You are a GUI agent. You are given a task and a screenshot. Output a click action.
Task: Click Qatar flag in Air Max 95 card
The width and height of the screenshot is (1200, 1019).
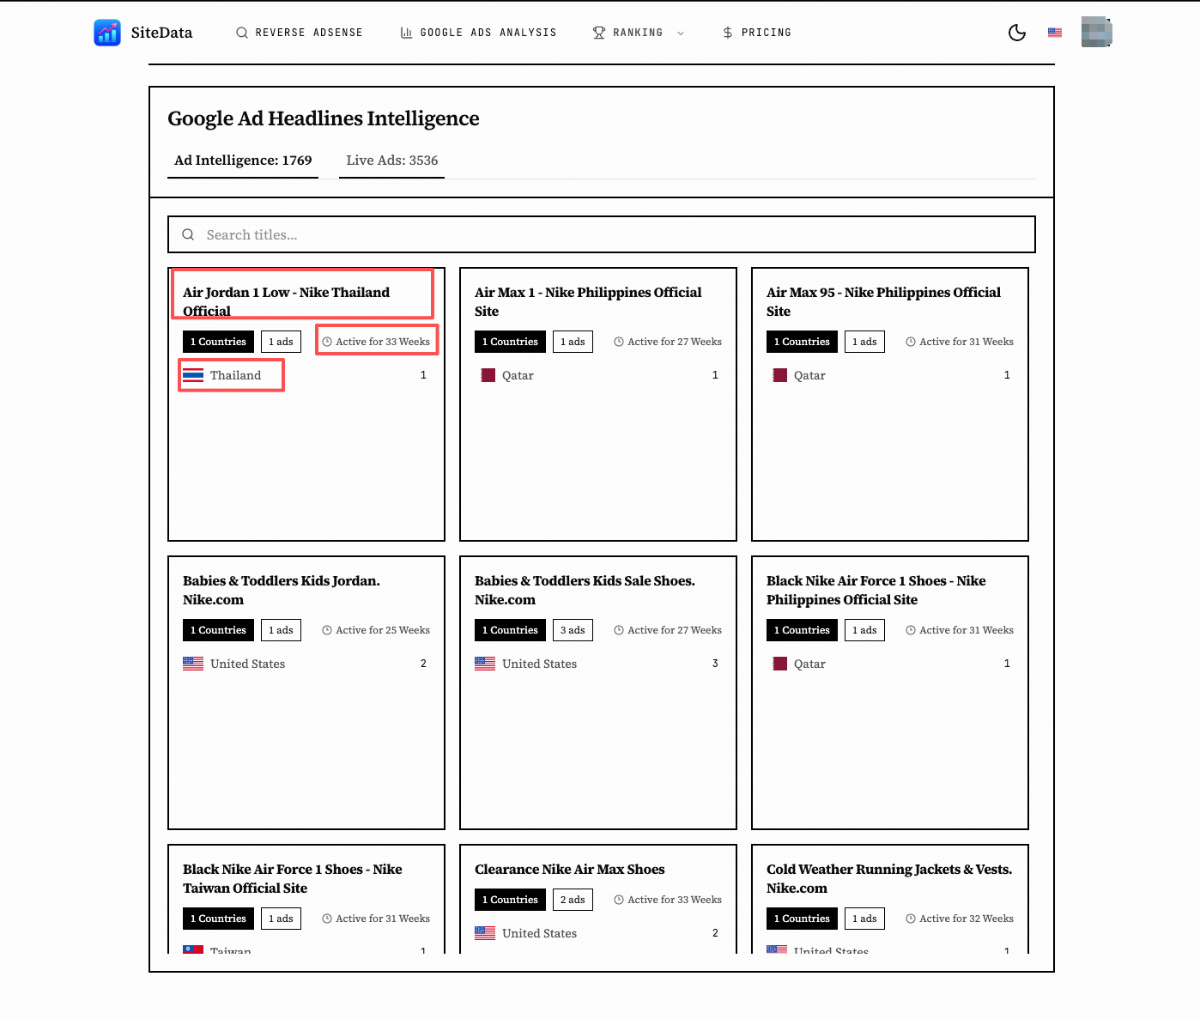tap(780, 376)
